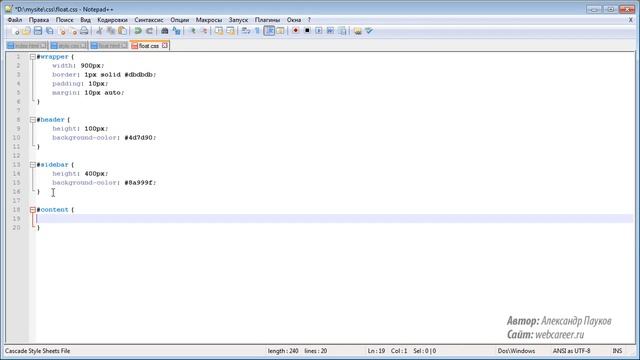Open the ? help menu
640x360 pixels.
pyautogui.click(x=309, y=20)
